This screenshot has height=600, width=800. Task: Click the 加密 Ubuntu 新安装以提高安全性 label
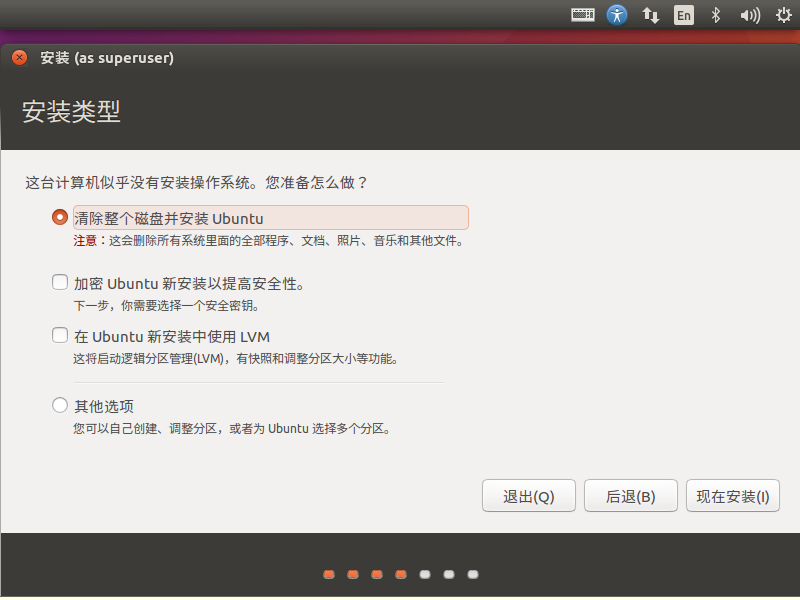click(x=189, y=284)
